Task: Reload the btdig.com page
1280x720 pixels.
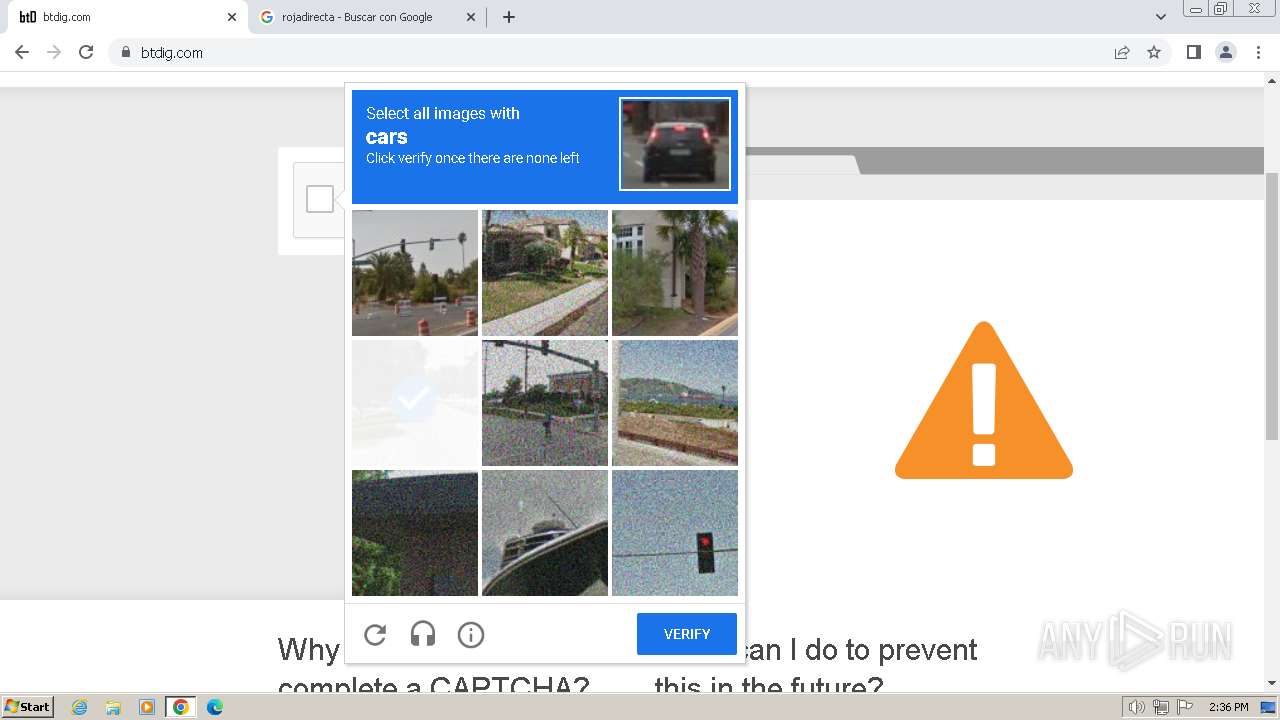Action: 86,52
